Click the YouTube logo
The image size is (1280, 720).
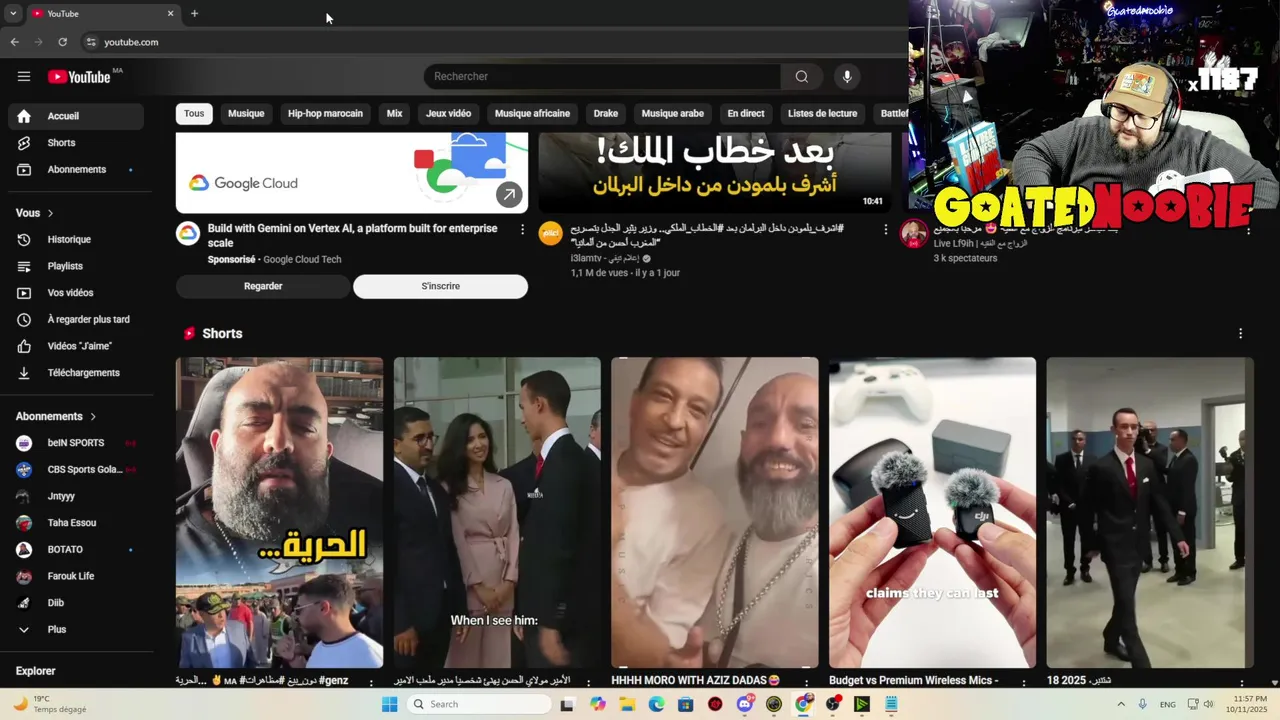point(79,77)
